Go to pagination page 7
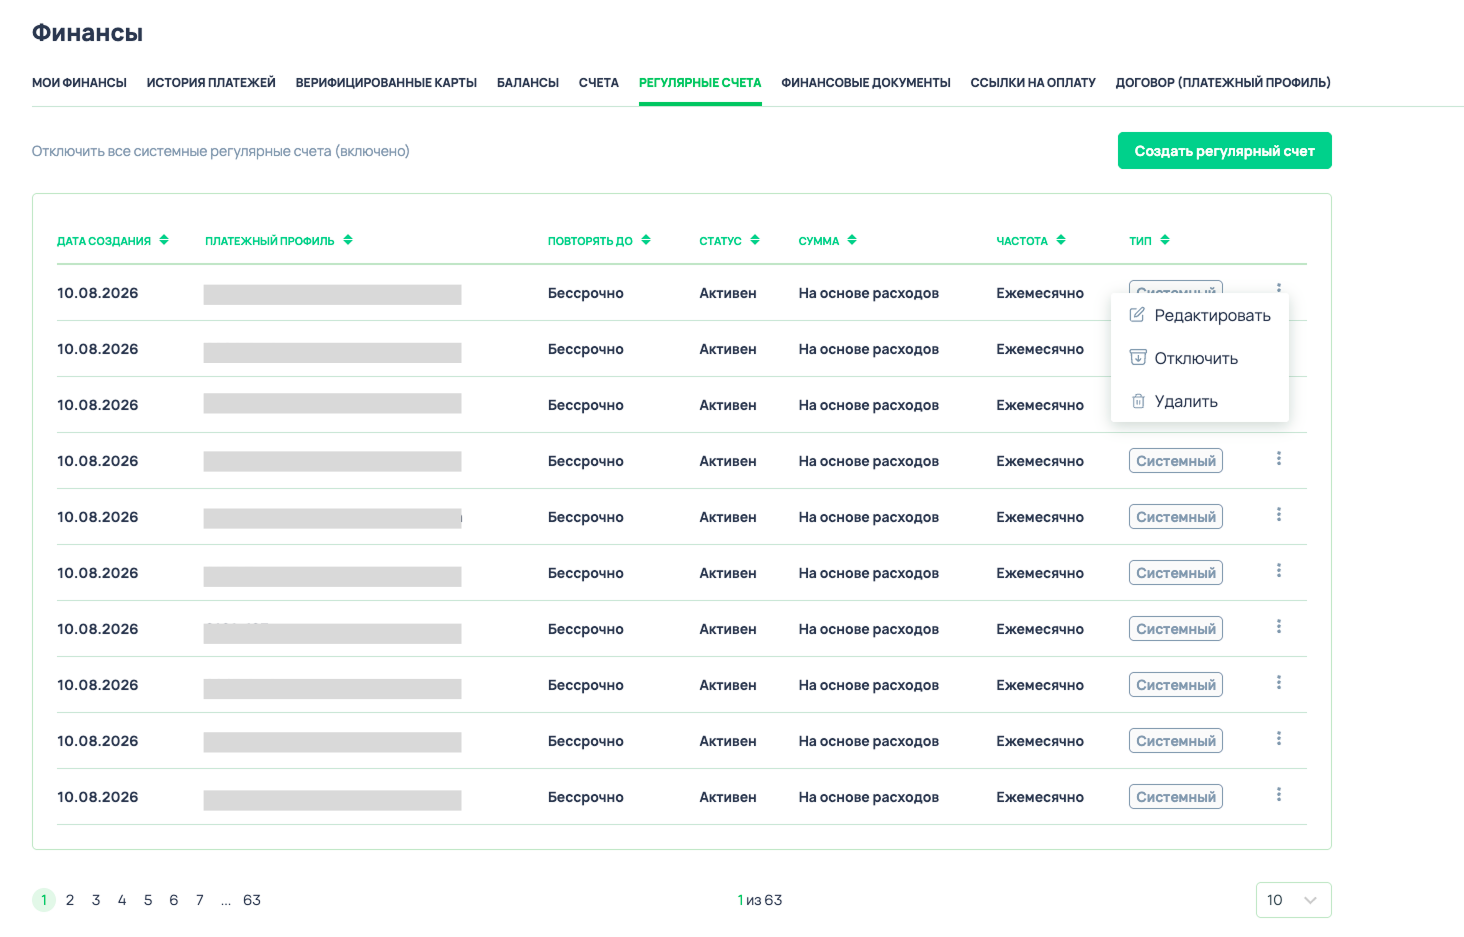 [200, 900]
